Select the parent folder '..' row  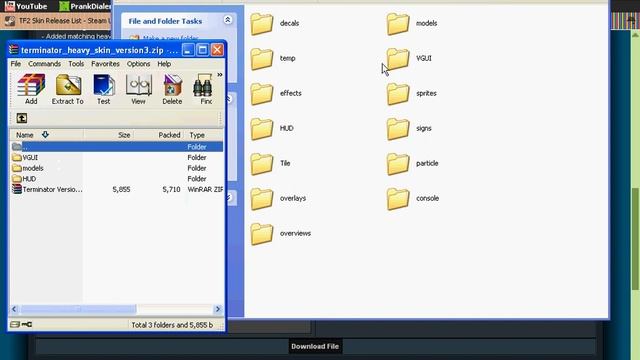point(117,147)
